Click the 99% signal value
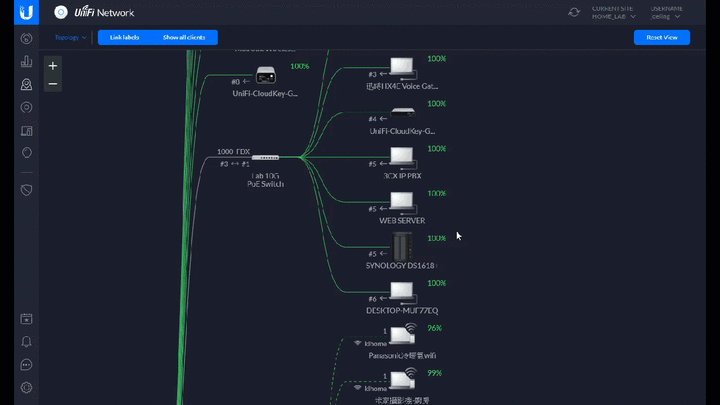Image resolution: width=720 pixels, height=405 pixels. [434, 373]
